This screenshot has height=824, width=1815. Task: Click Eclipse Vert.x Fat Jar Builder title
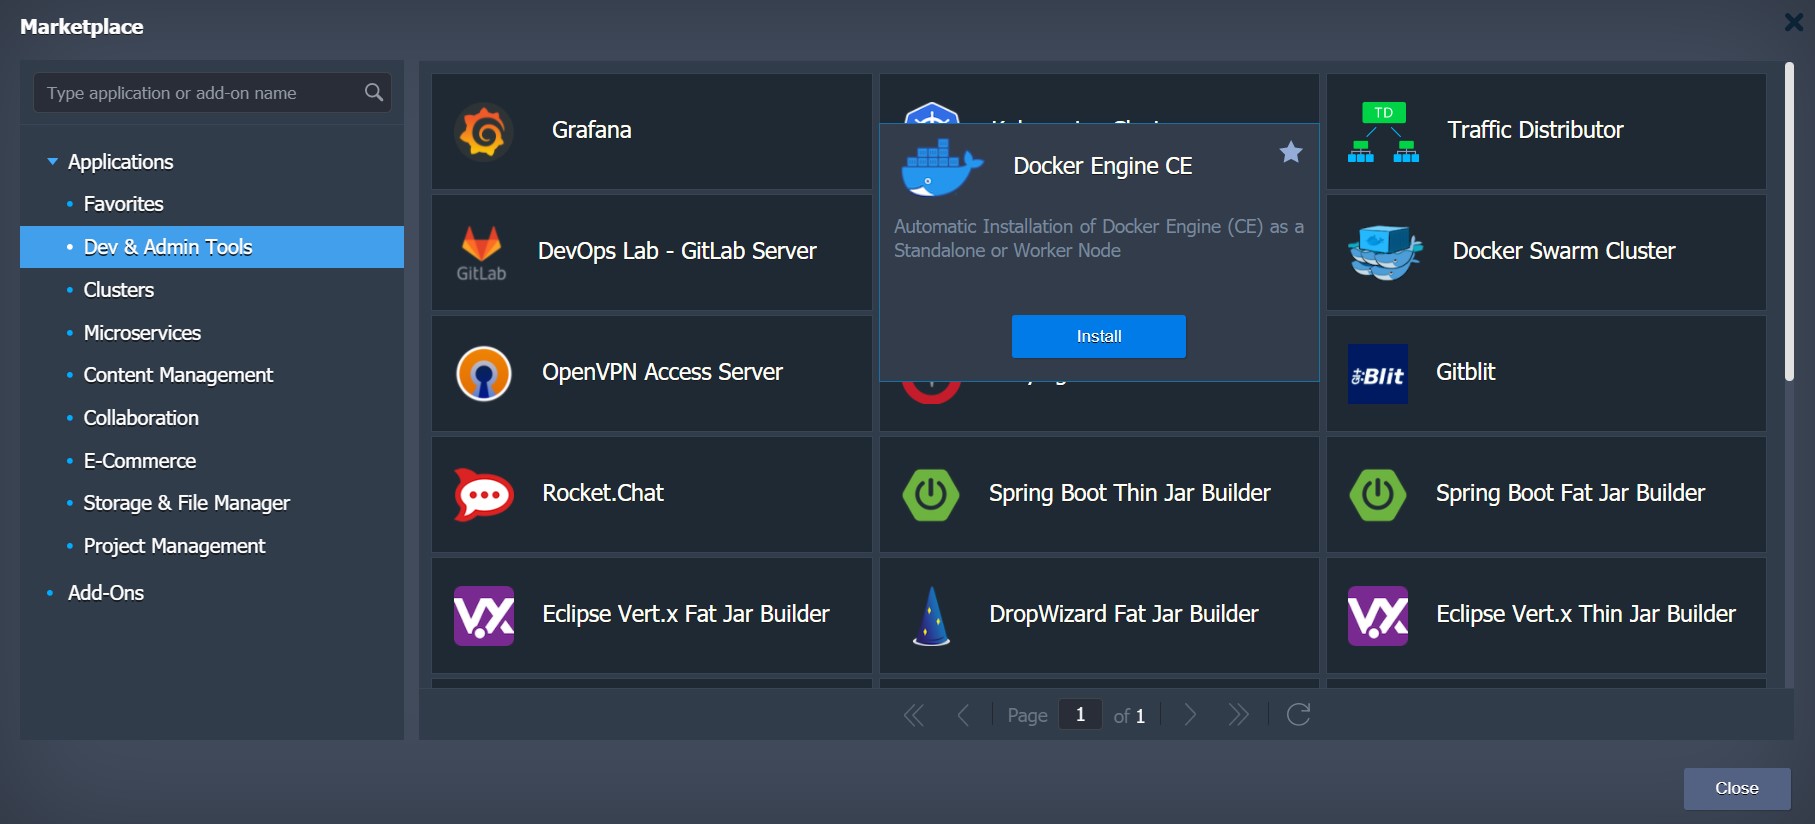(x=686, y=614)
